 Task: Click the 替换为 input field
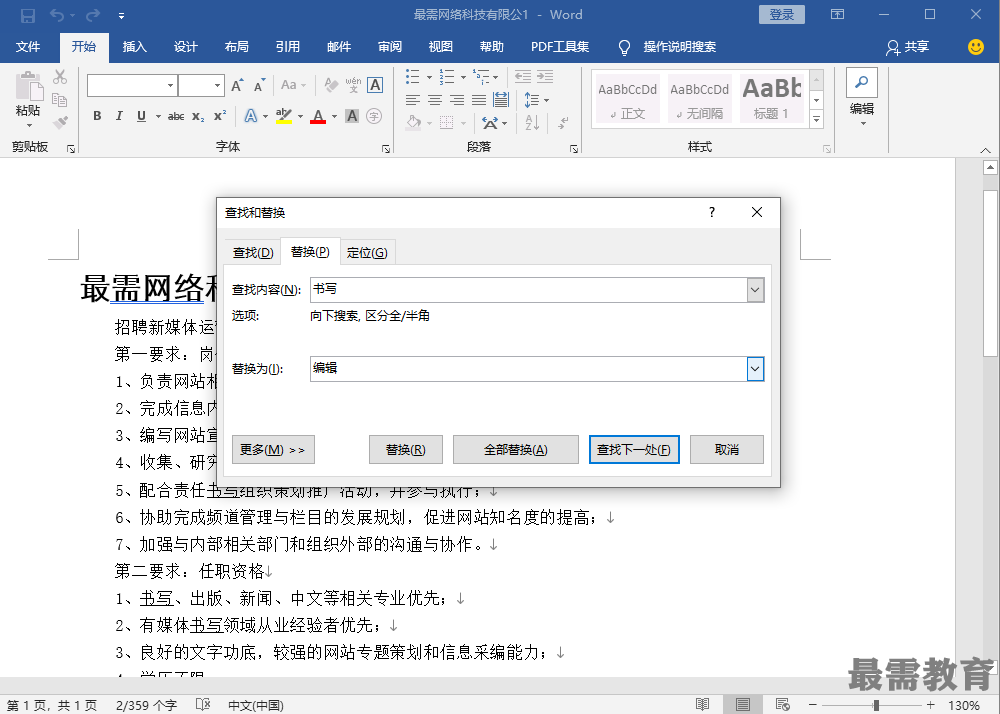(529, 369)
